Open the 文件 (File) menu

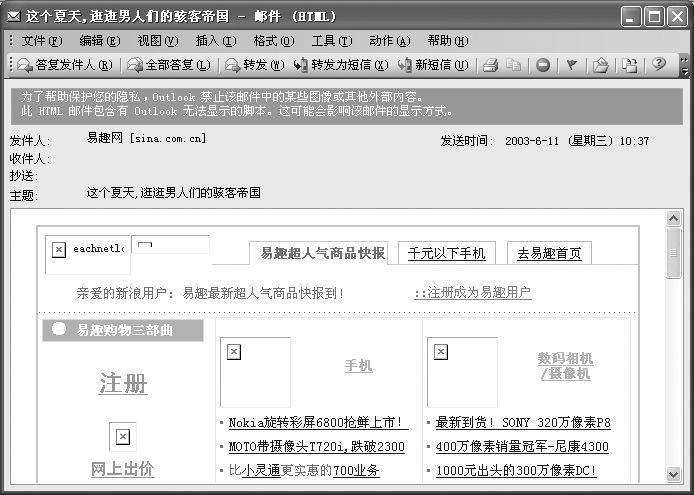[41, 41]
